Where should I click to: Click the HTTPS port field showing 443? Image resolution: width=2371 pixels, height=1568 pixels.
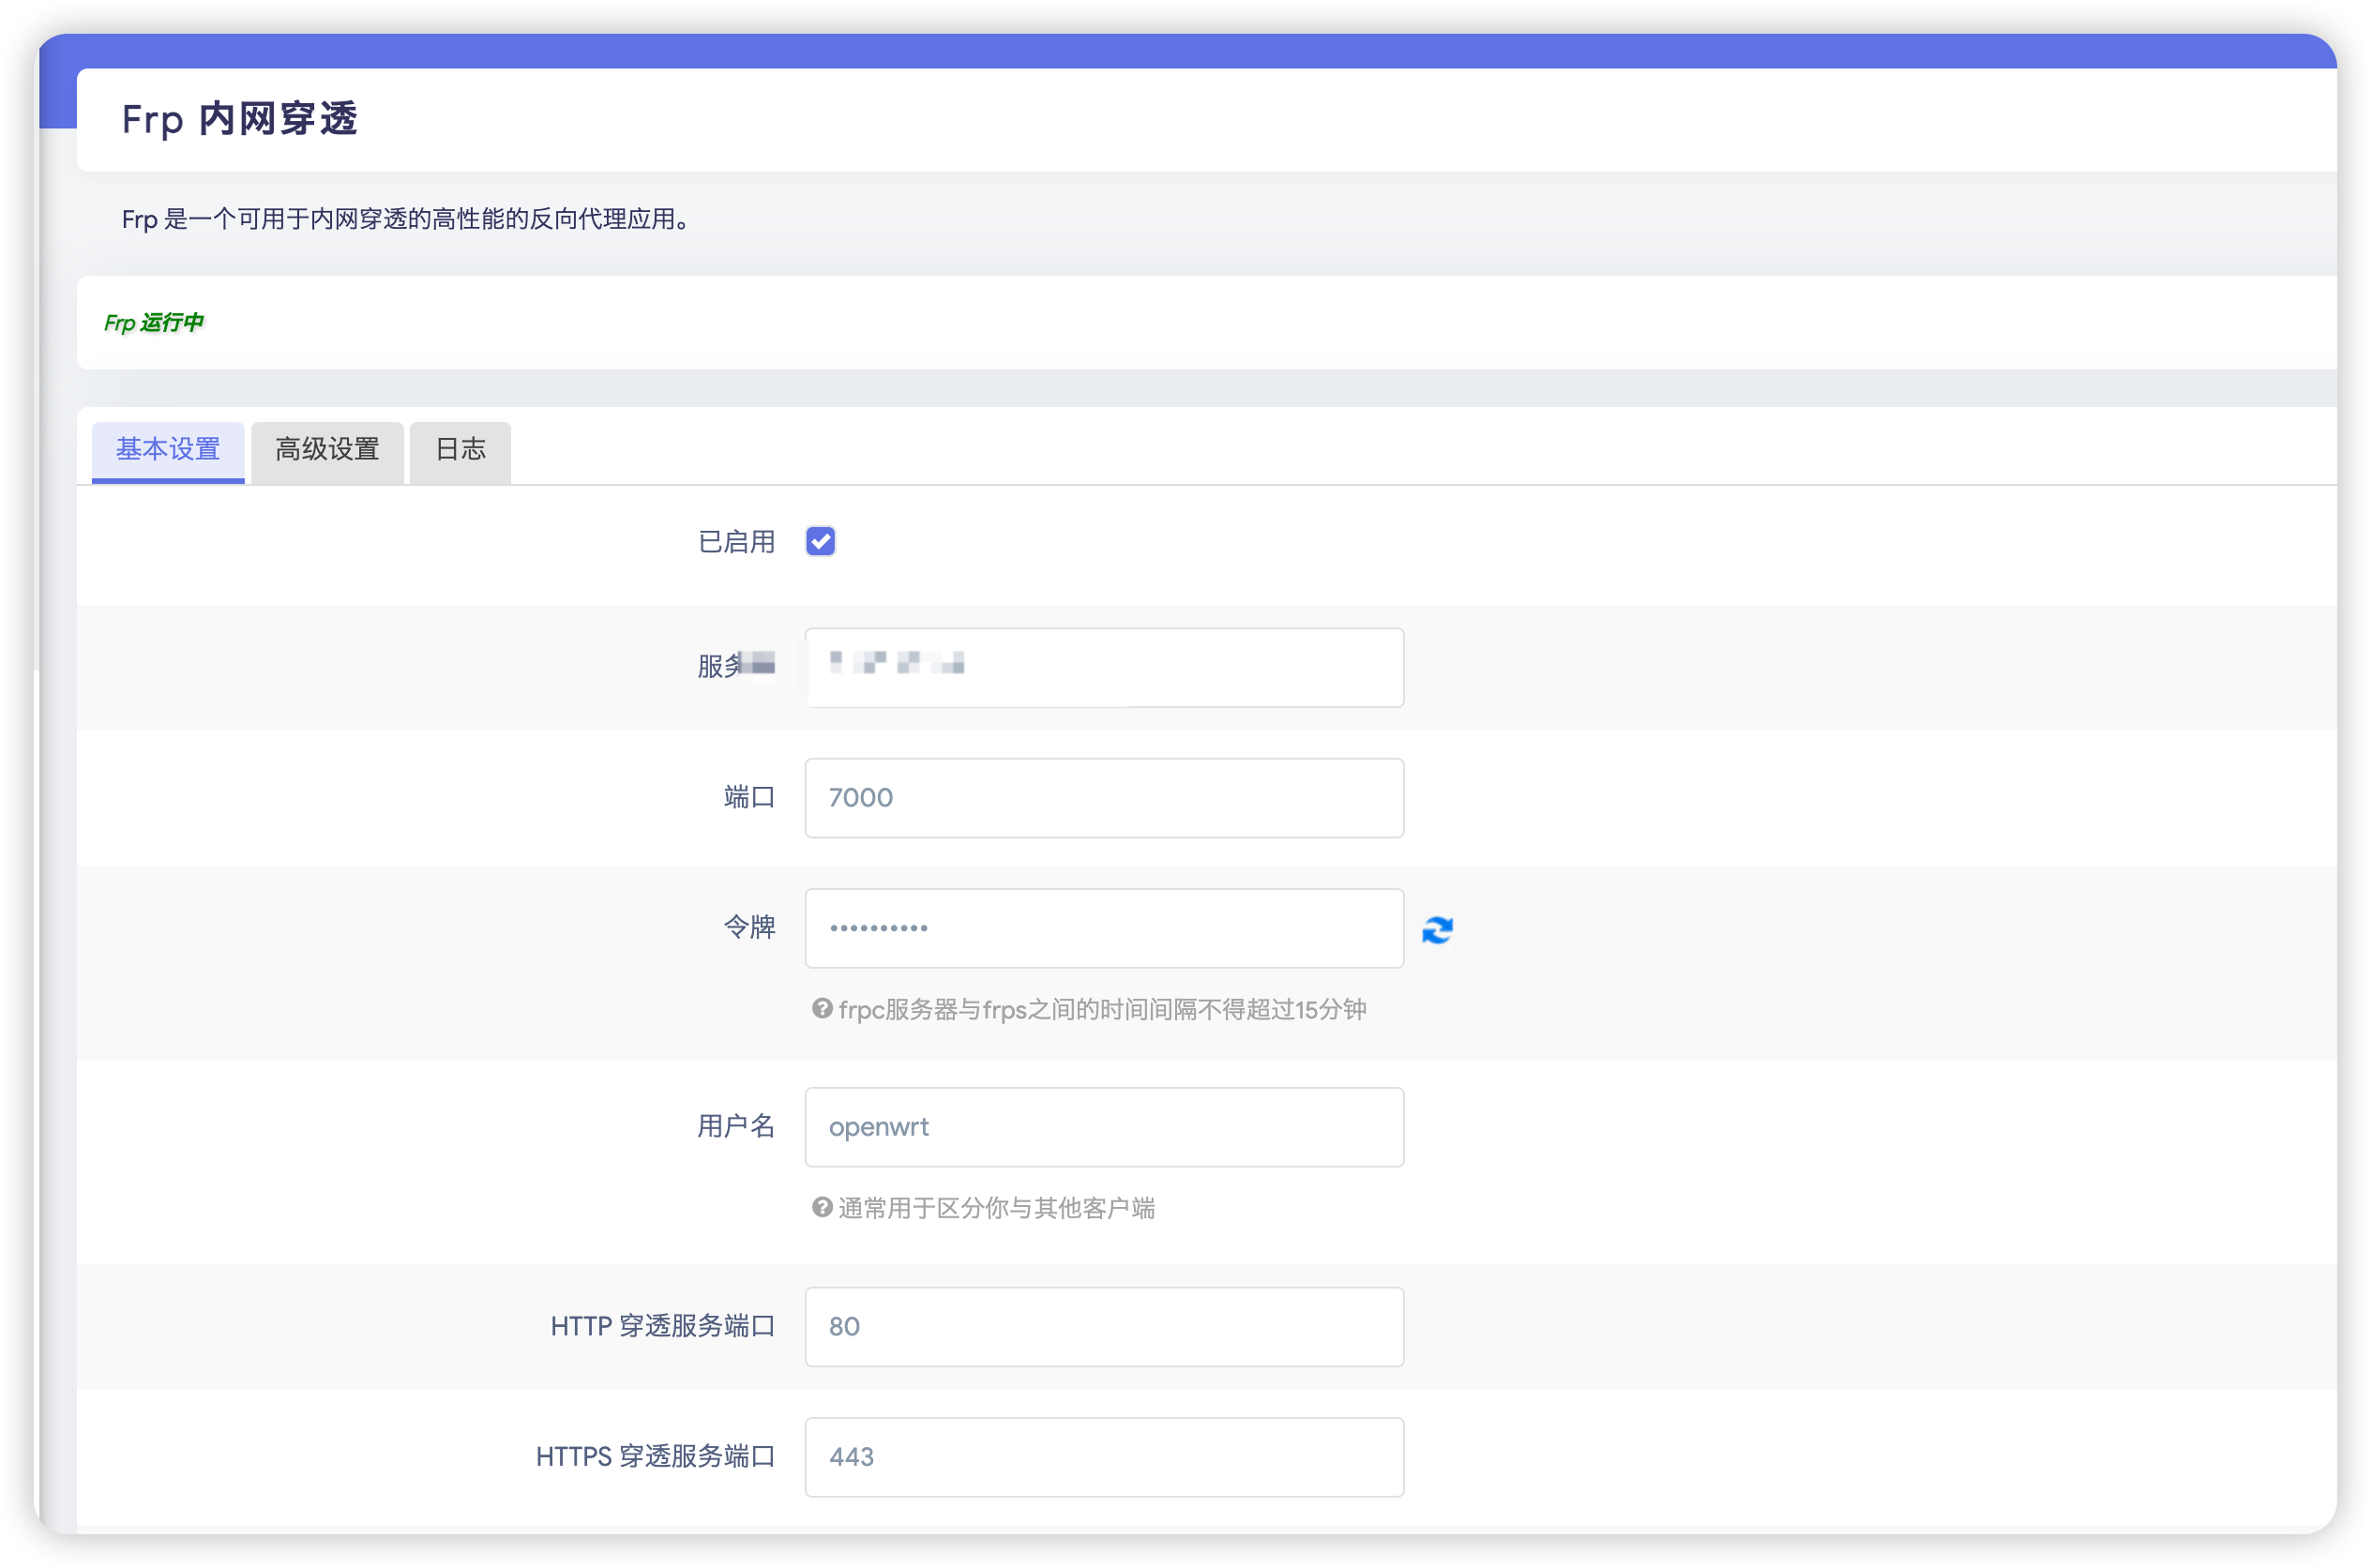coord(1104,1457)
